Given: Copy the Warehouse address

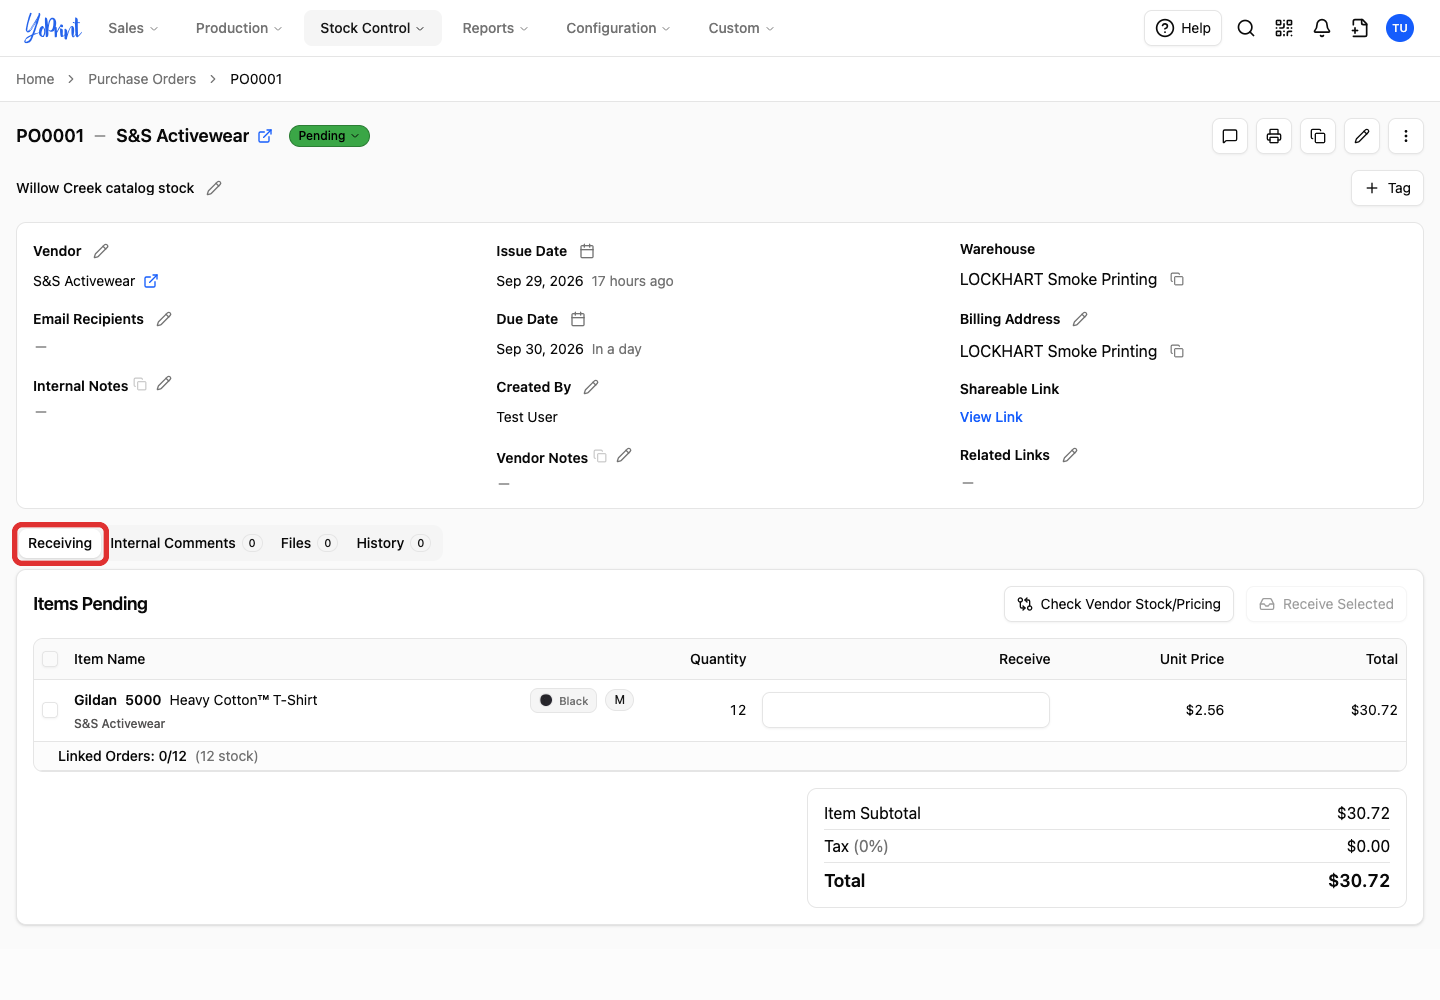Looking at the screenshot, I should [x=1177, y=279].
